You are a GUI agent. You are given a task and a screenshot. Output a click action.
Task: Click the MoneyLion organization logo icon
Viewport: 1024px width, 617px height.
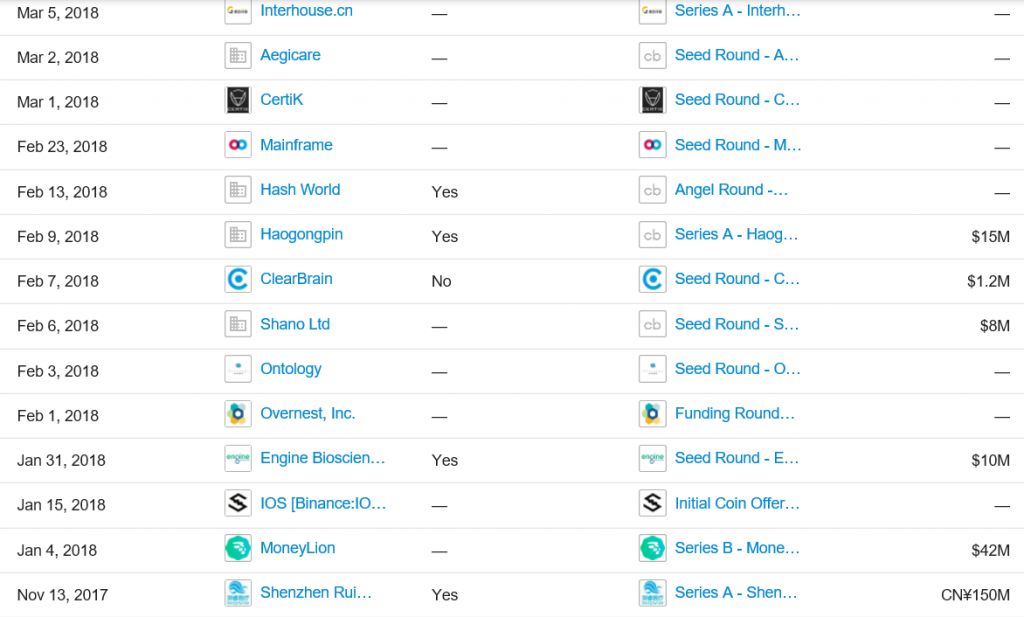click(x=238, y=548)
